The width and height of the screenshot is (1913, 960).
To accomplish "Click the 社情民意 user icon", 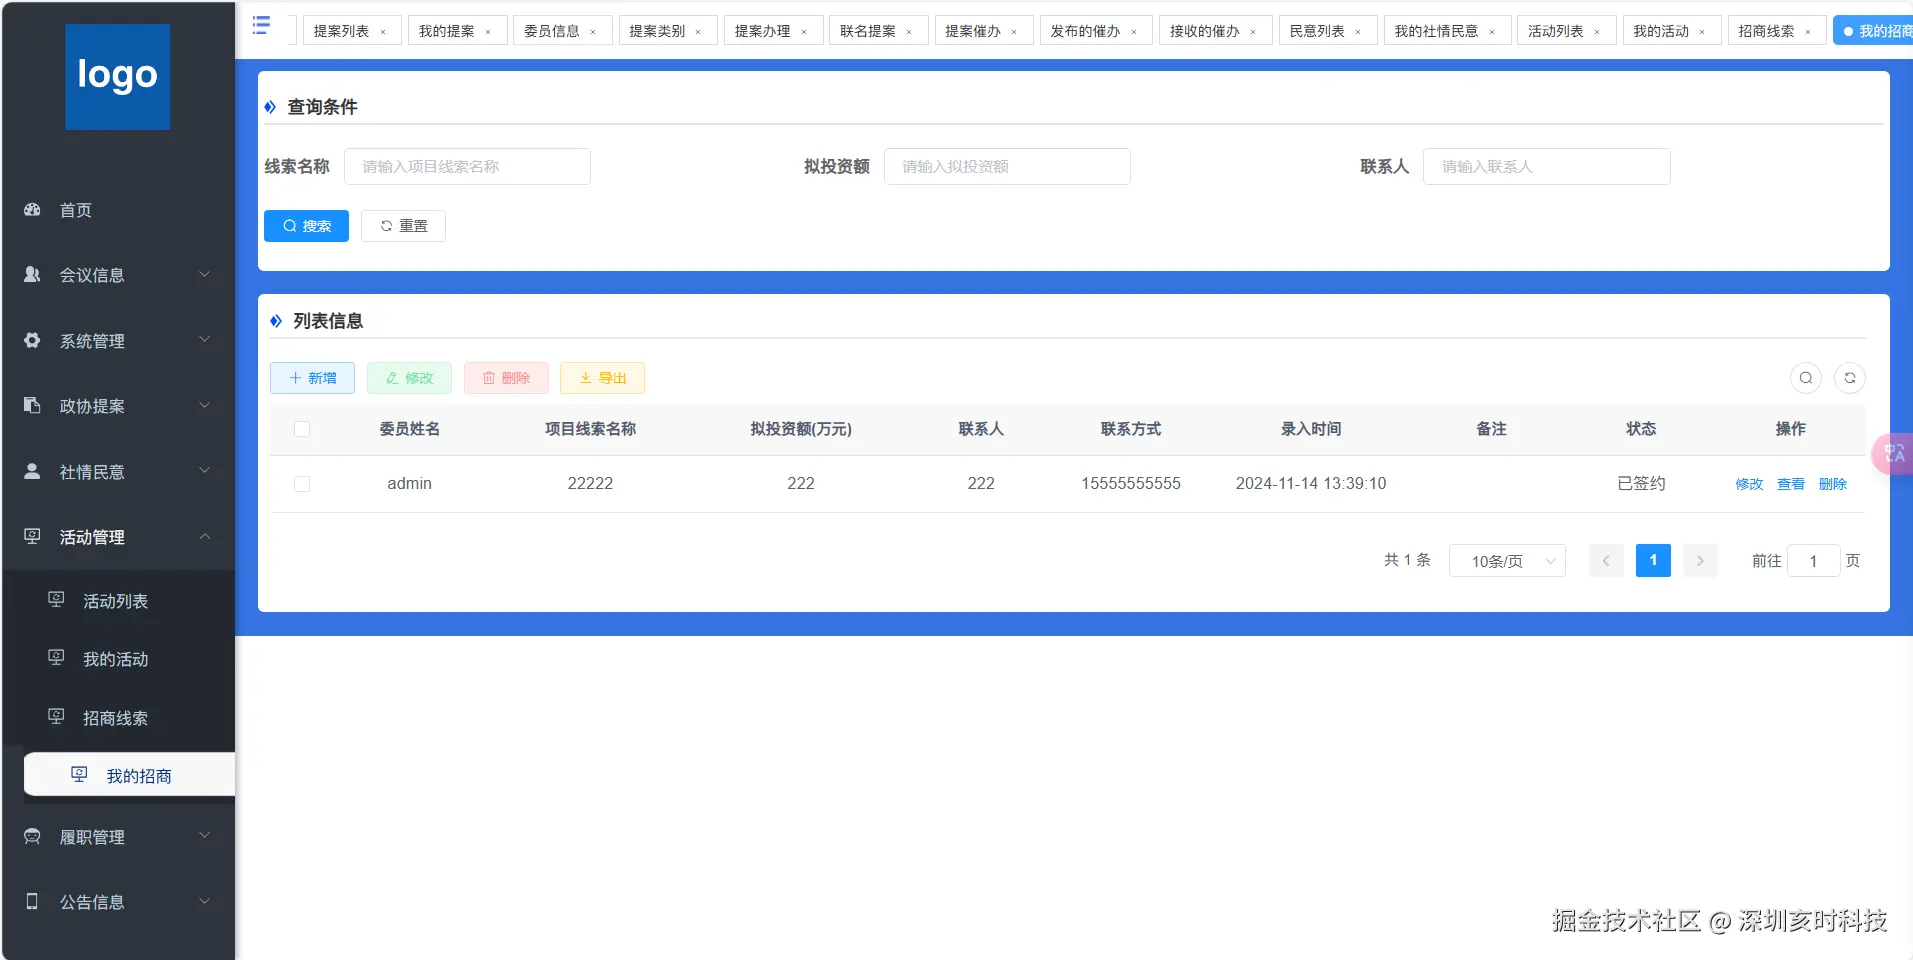I will (x=32, y=472).
